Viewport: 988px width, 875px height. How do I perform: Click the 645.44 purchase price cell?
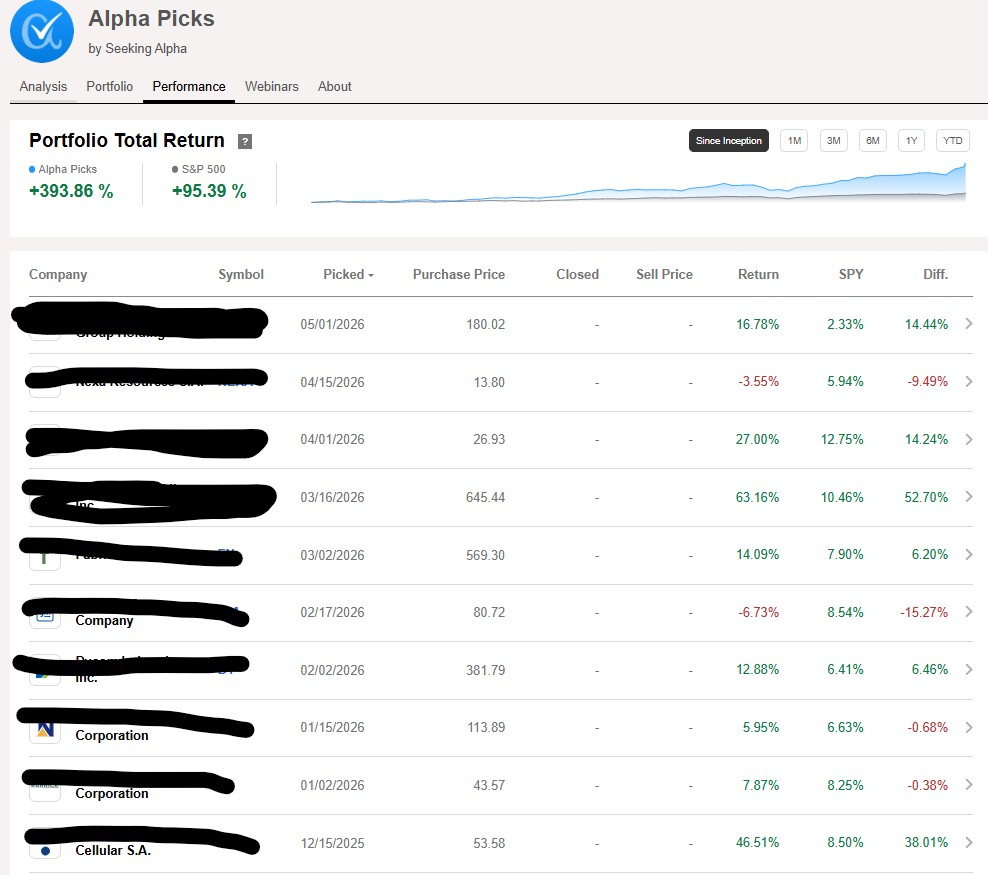point(485,497)
